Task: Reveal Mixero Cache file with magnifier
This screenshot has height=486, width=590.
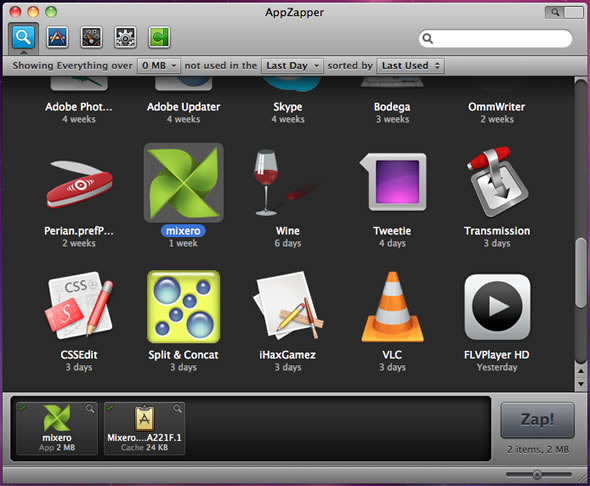Action: tap(178, 408)
